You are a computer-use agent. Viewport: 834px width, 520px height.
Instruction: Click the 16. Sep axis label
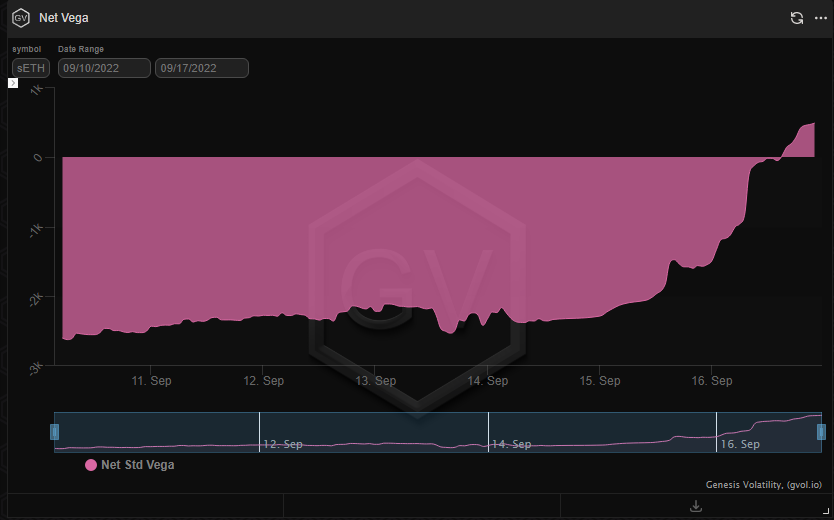712,381
